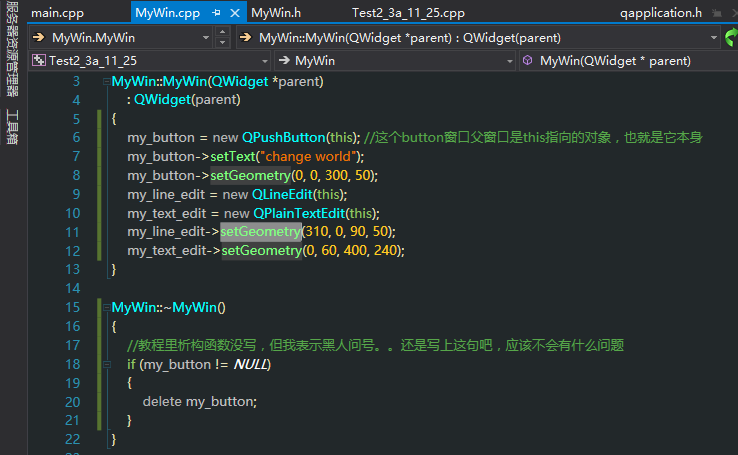Viewport: 738px width, 455px height.
Task: Open the Test2_3a_11_25.cpp tab
Action: [408, 13]
